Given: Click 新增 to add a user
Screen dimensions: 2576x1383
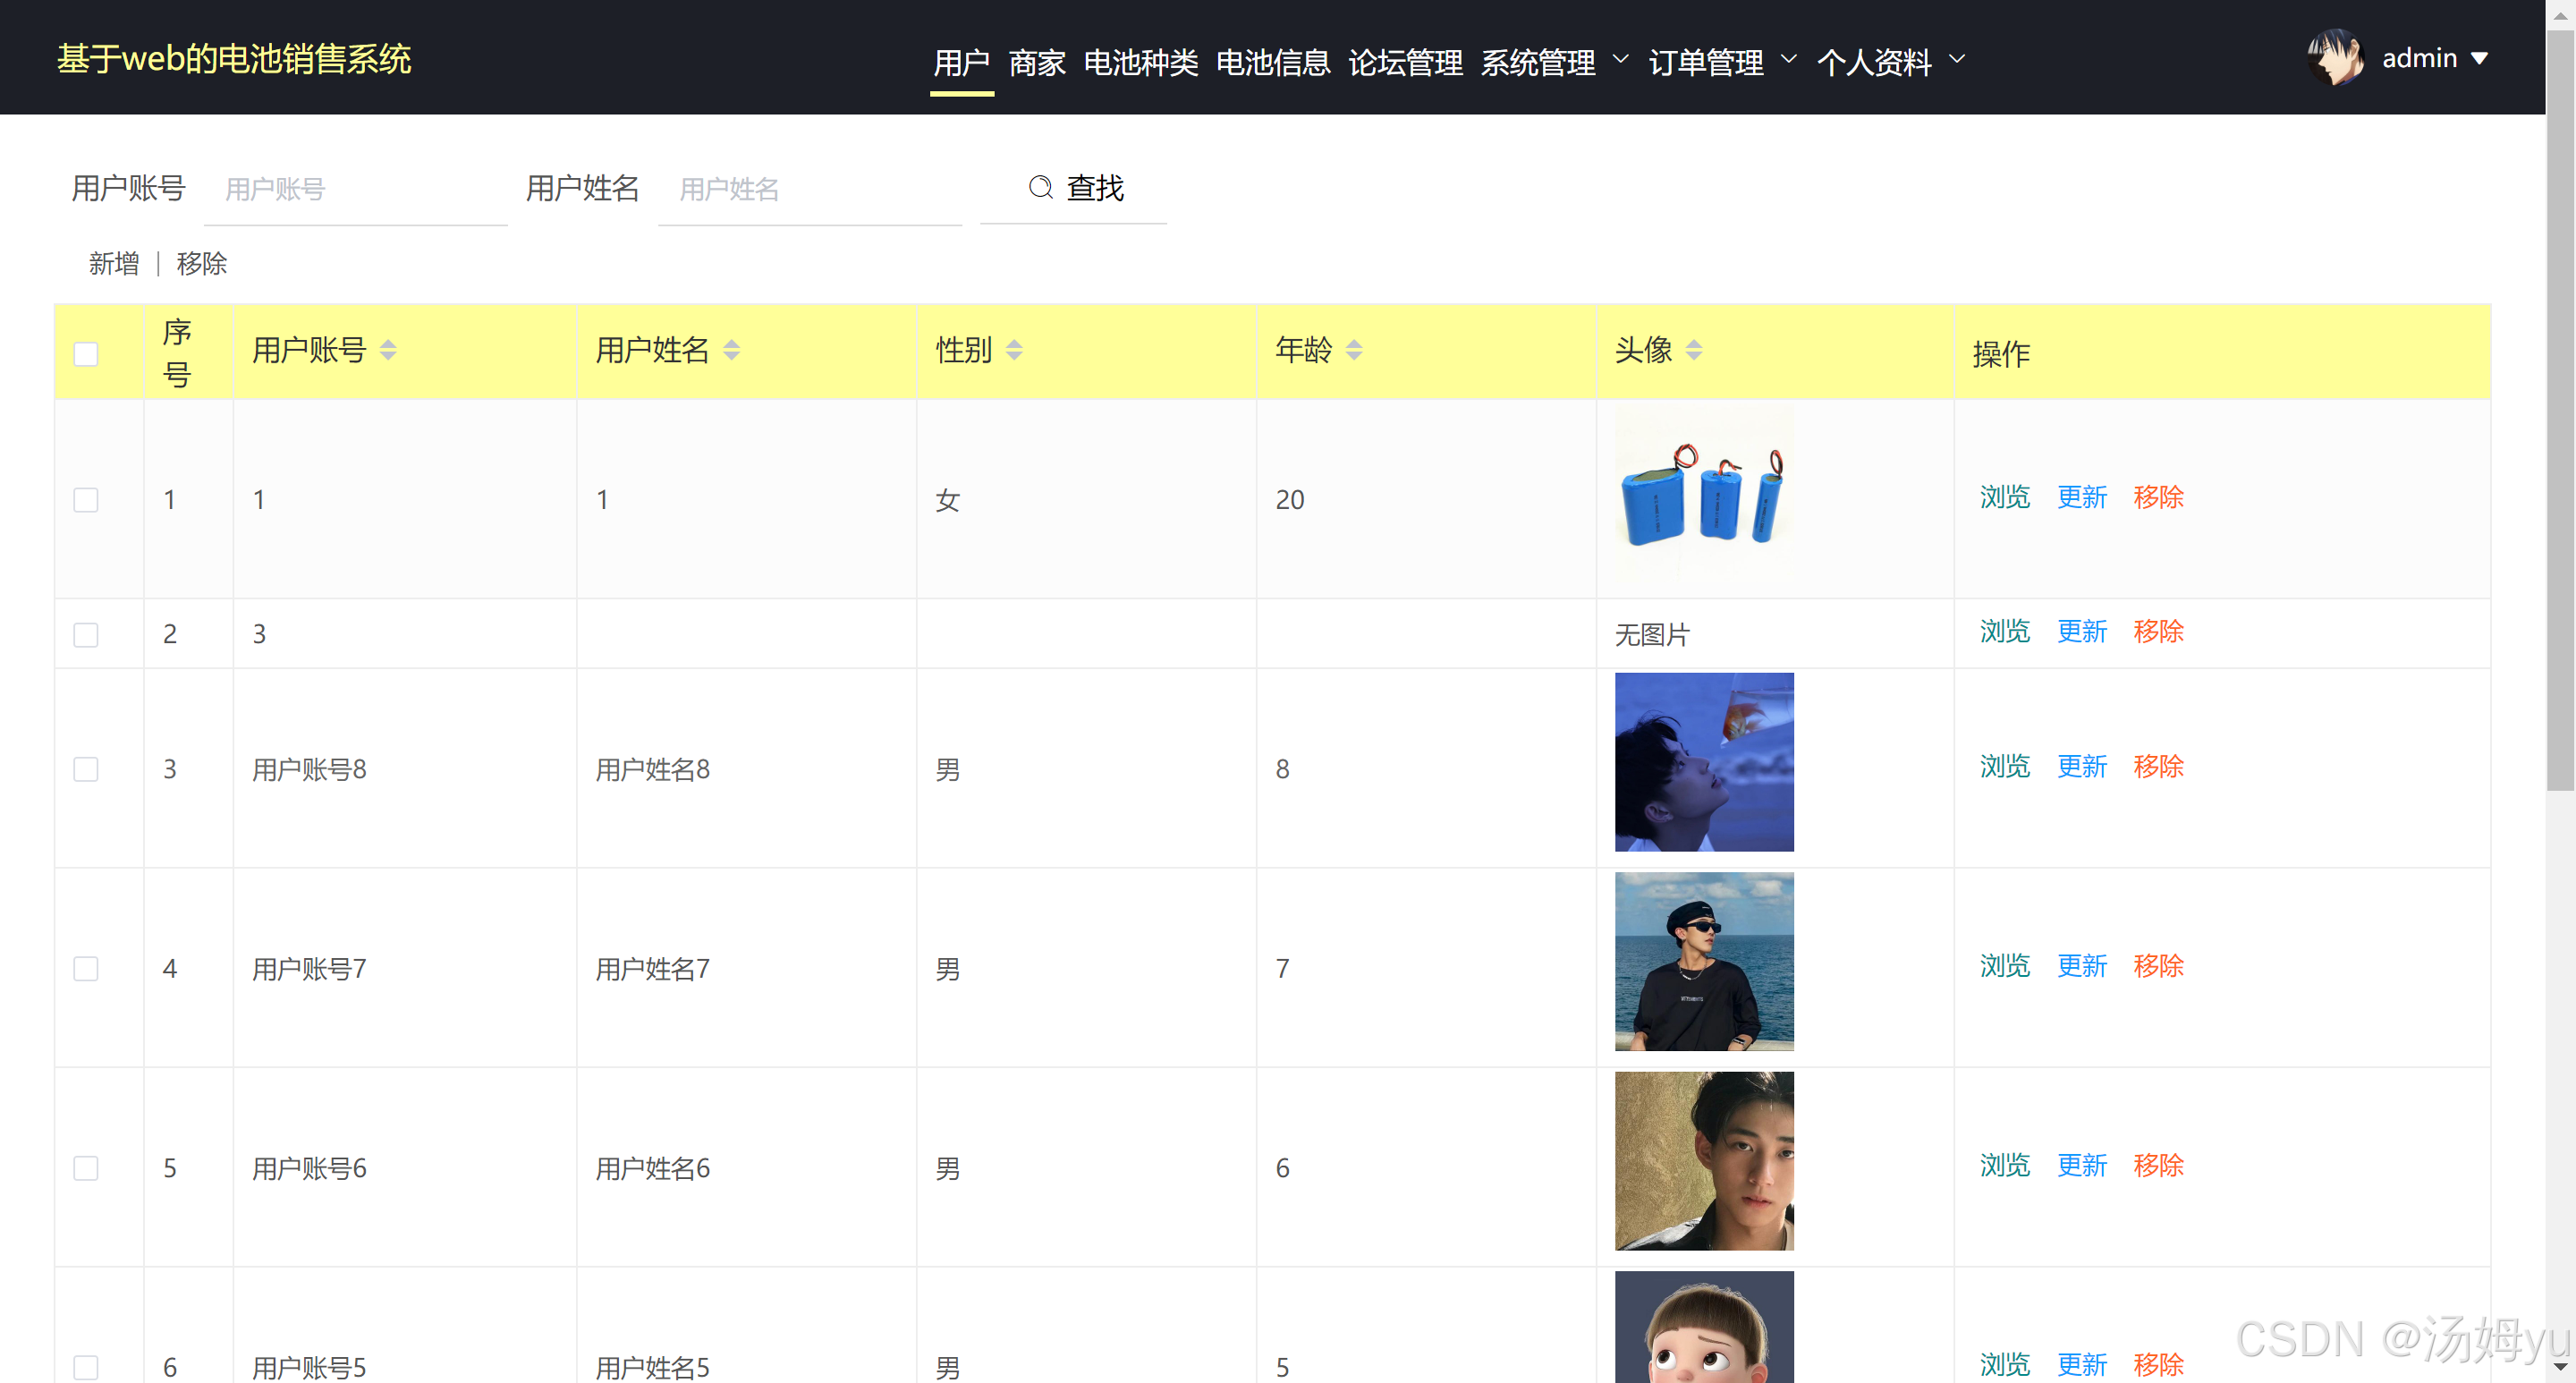Looking at the screenshot, I should coord(114,264).
